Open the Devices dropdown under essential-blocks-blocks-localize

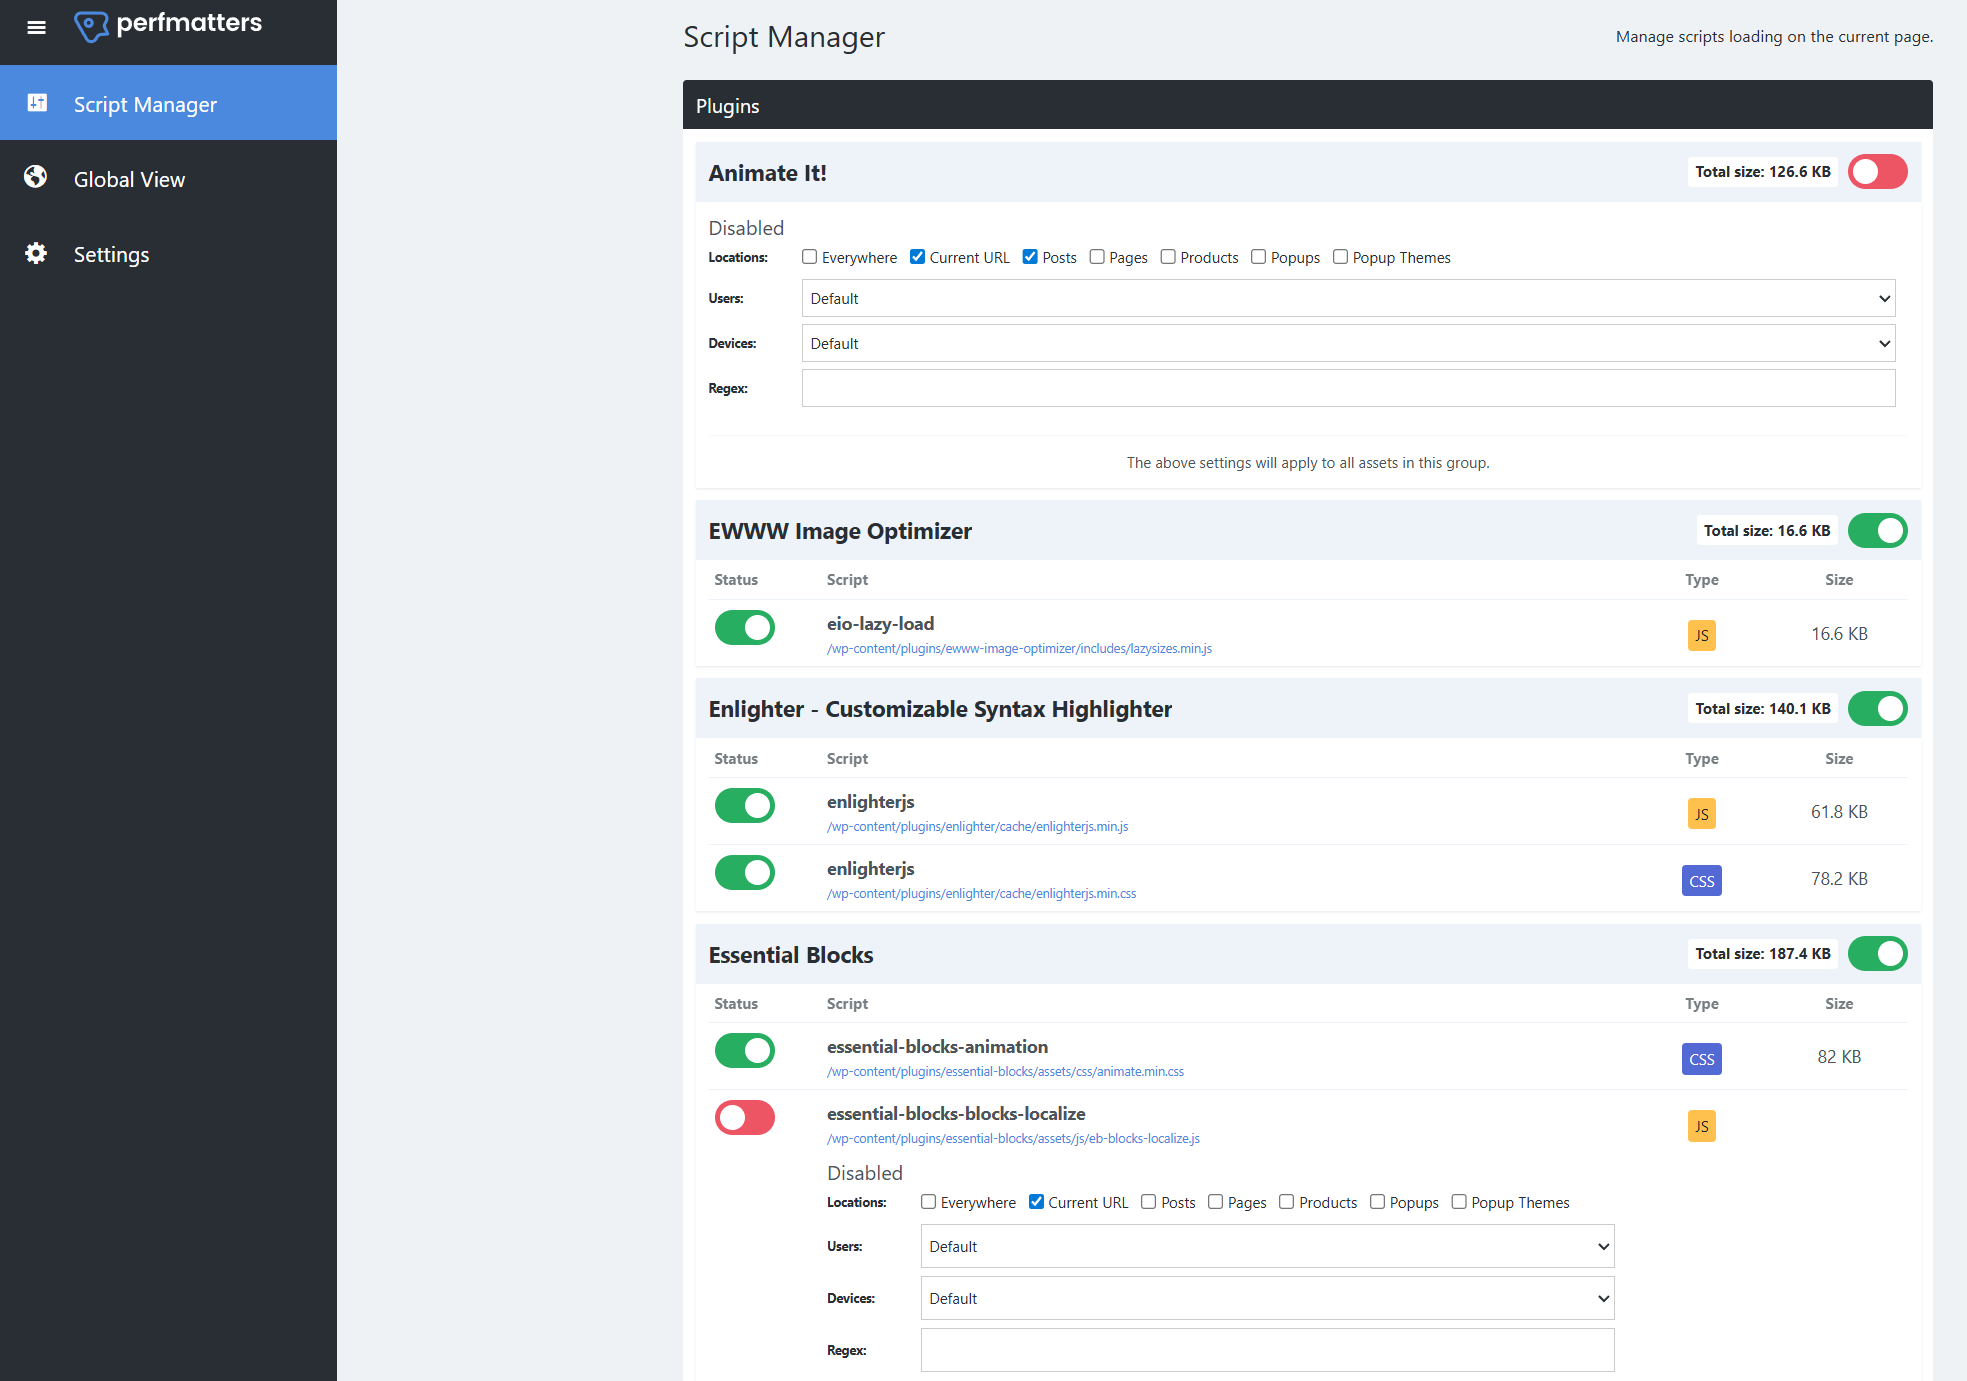click(x=1266, y=1298)
